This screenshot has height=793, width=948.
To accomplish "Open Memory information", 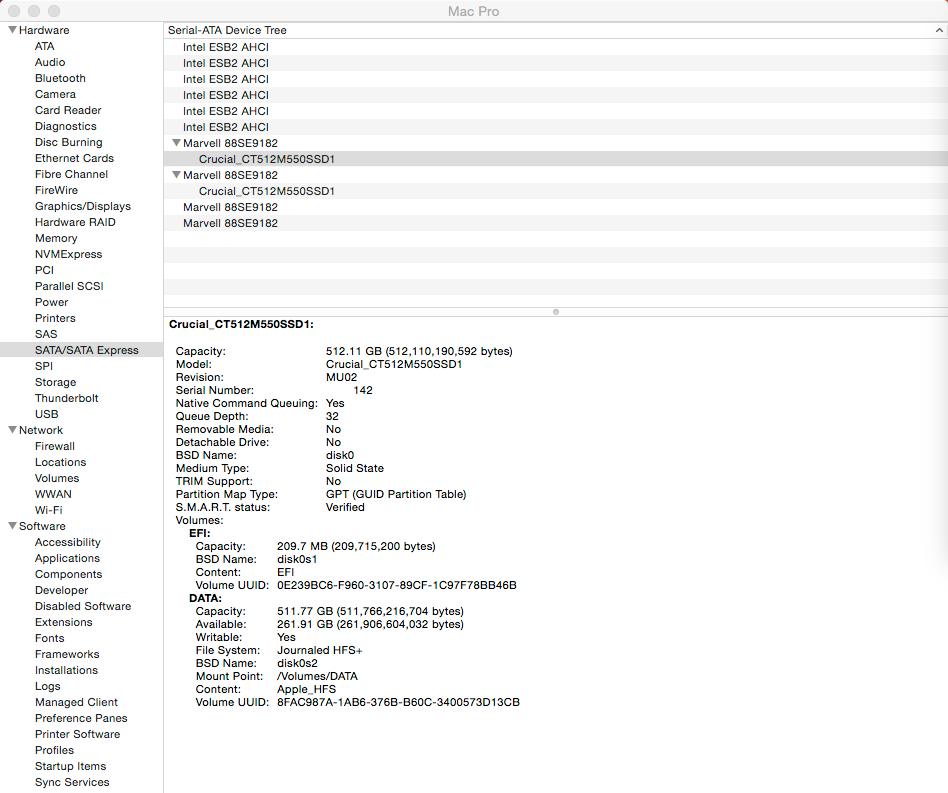I will (56, 238).
